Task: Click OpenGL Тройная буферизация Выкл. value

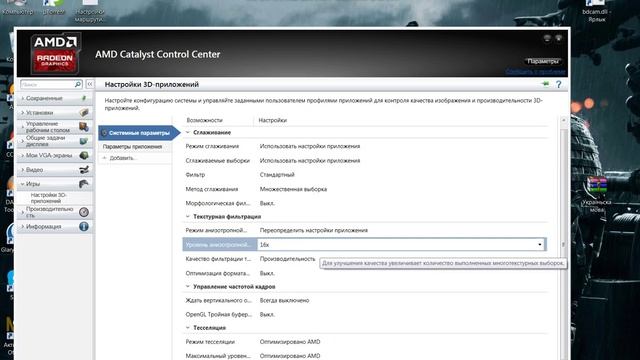Action: (x=267, y=315)
